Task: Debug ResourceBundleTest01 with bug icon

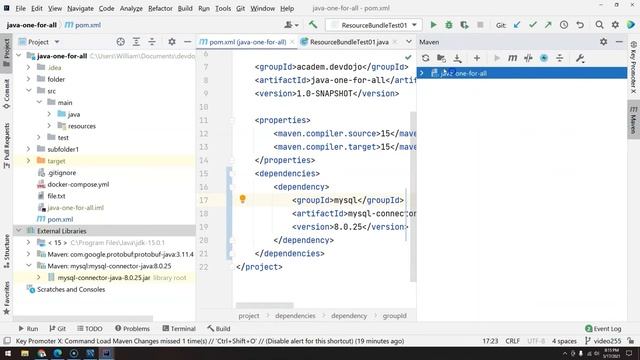Action: point(449,25)
